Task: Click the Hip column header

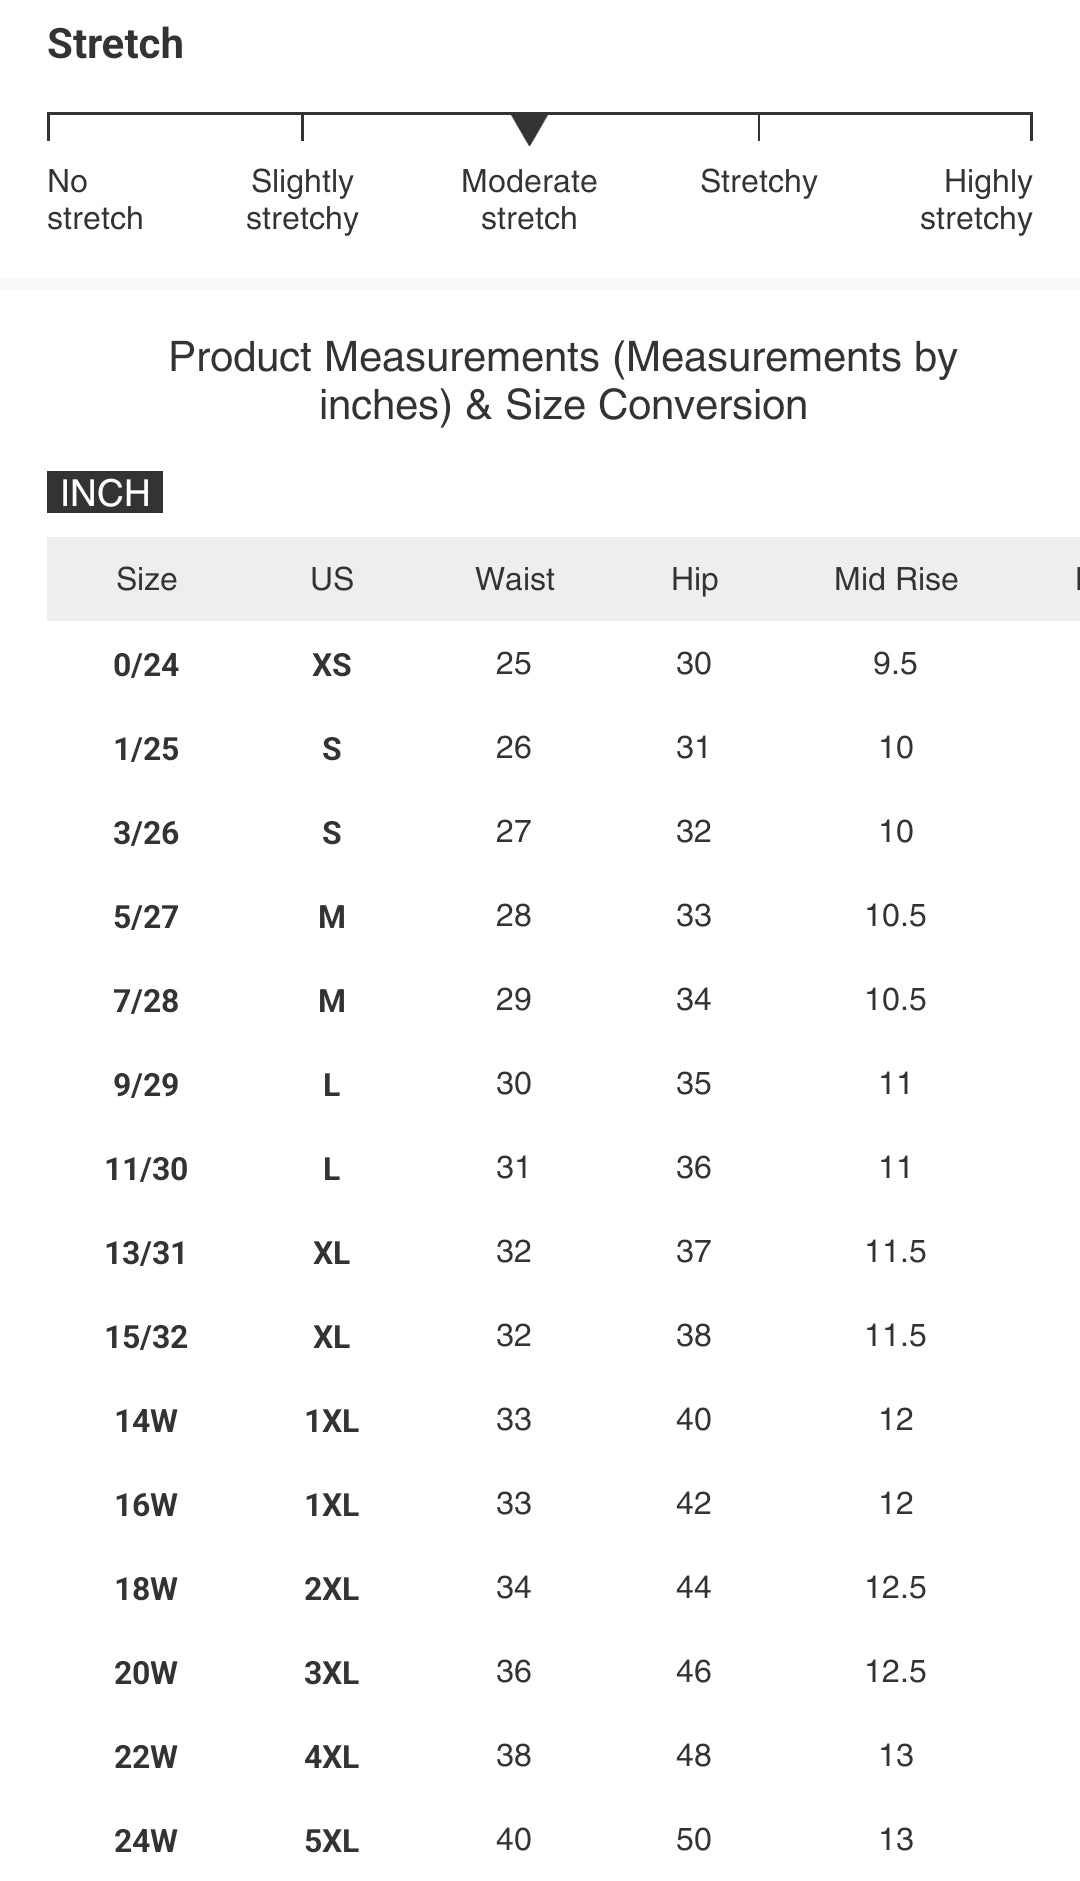Action: [694, 579]
